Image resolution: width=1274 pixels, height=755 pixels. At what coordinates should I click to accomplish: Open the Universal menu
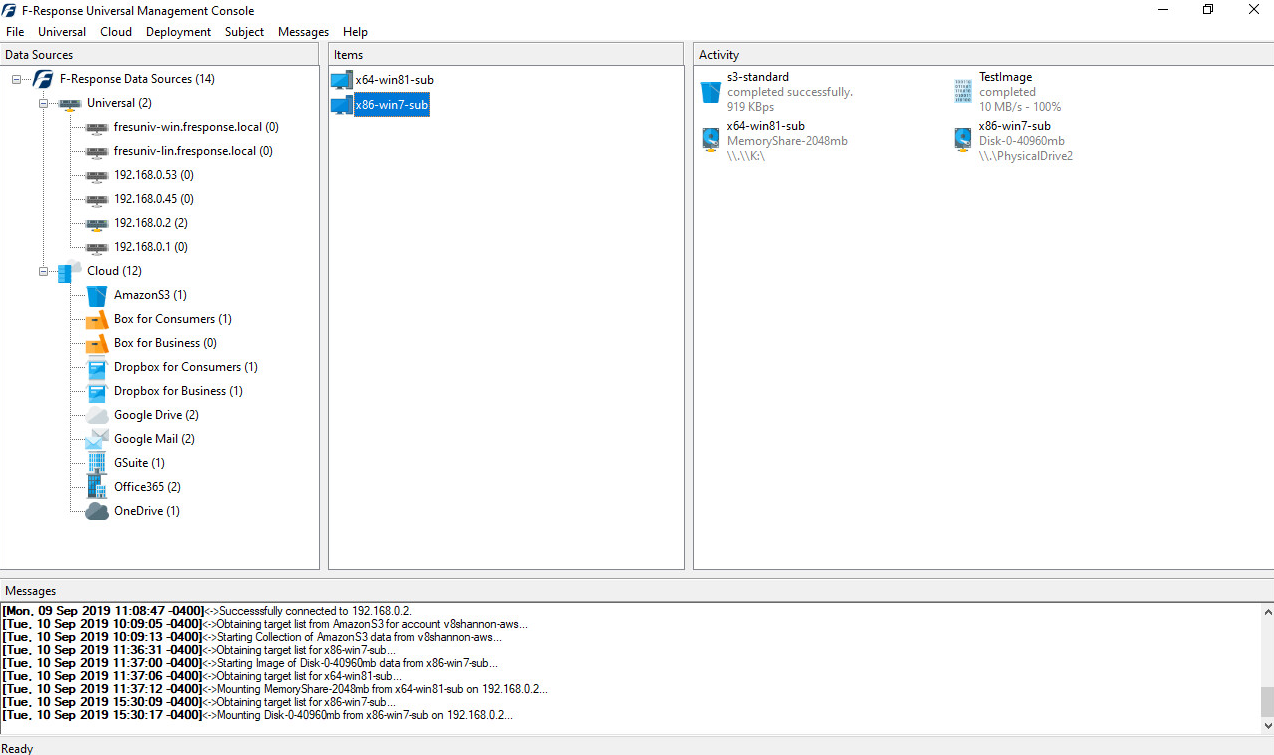pyautogui.click(x=62, y=32)
